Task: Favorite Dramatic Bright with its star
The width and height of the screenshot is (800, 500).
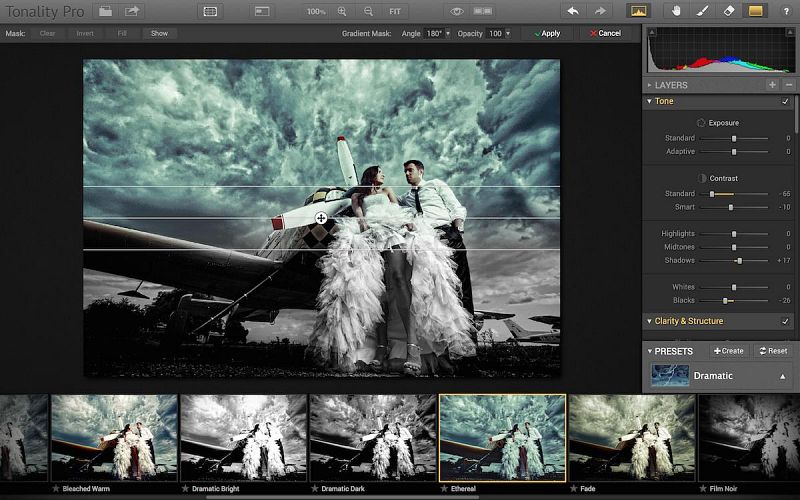Action: [x=185, y=489]
